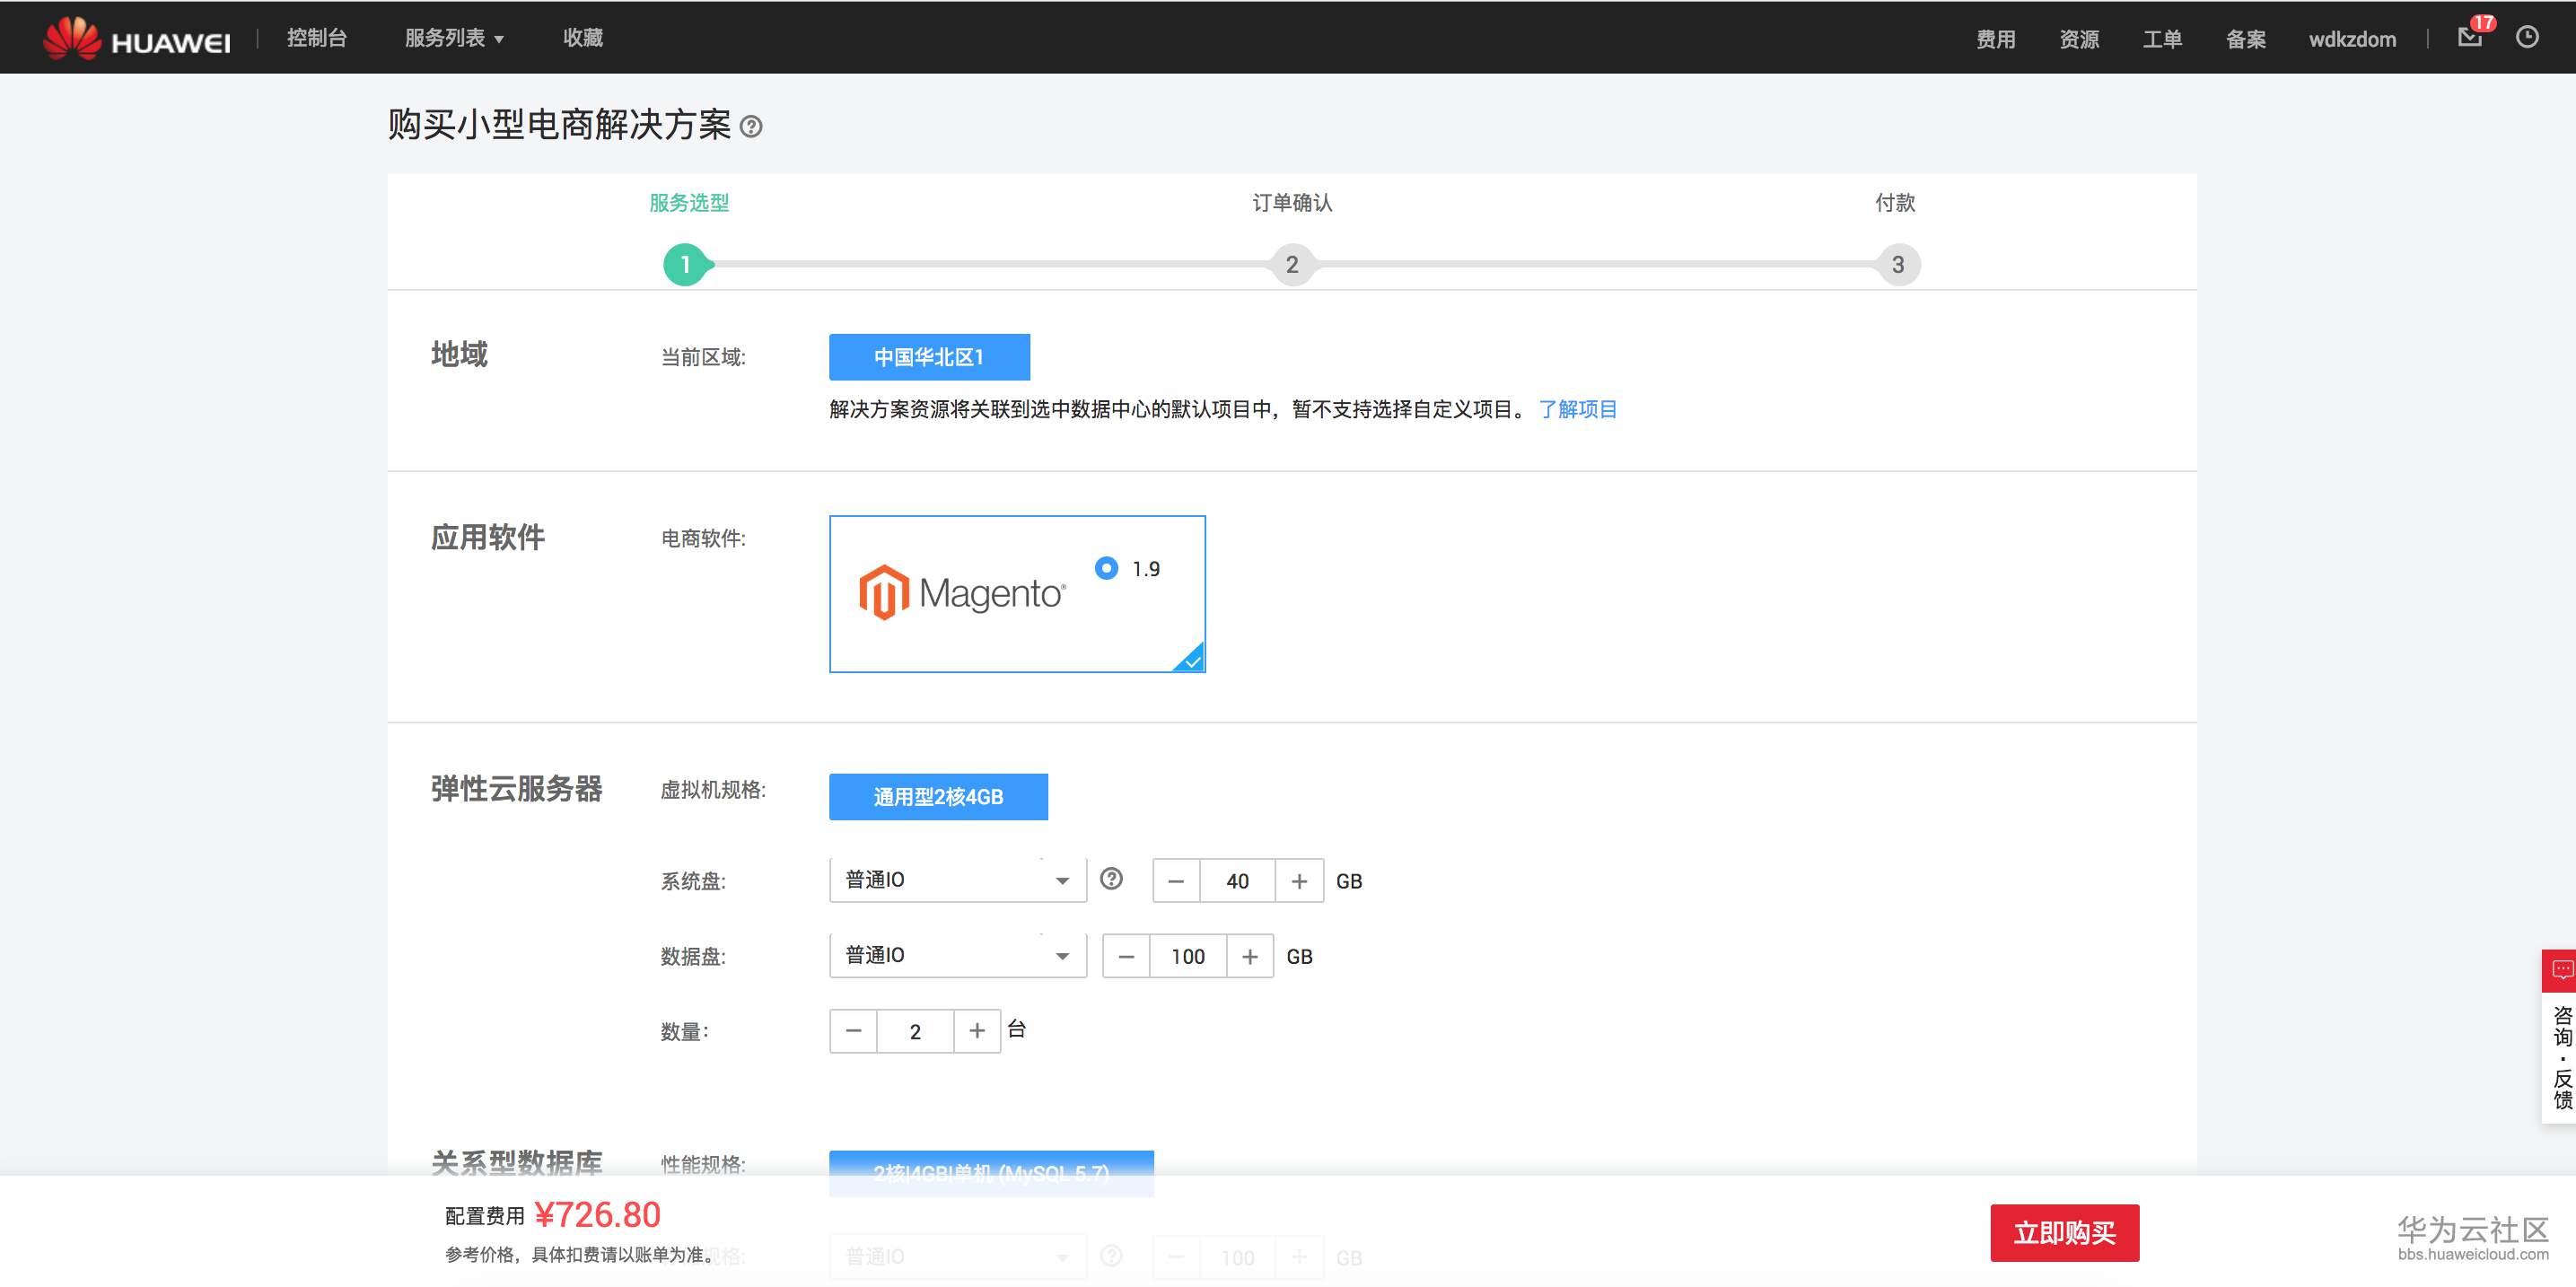Open 费用 menu in top bar
Image resolution: width=2576 pixels, height=1287 pixels.
pyautogui.click(x=1995, y=39)
